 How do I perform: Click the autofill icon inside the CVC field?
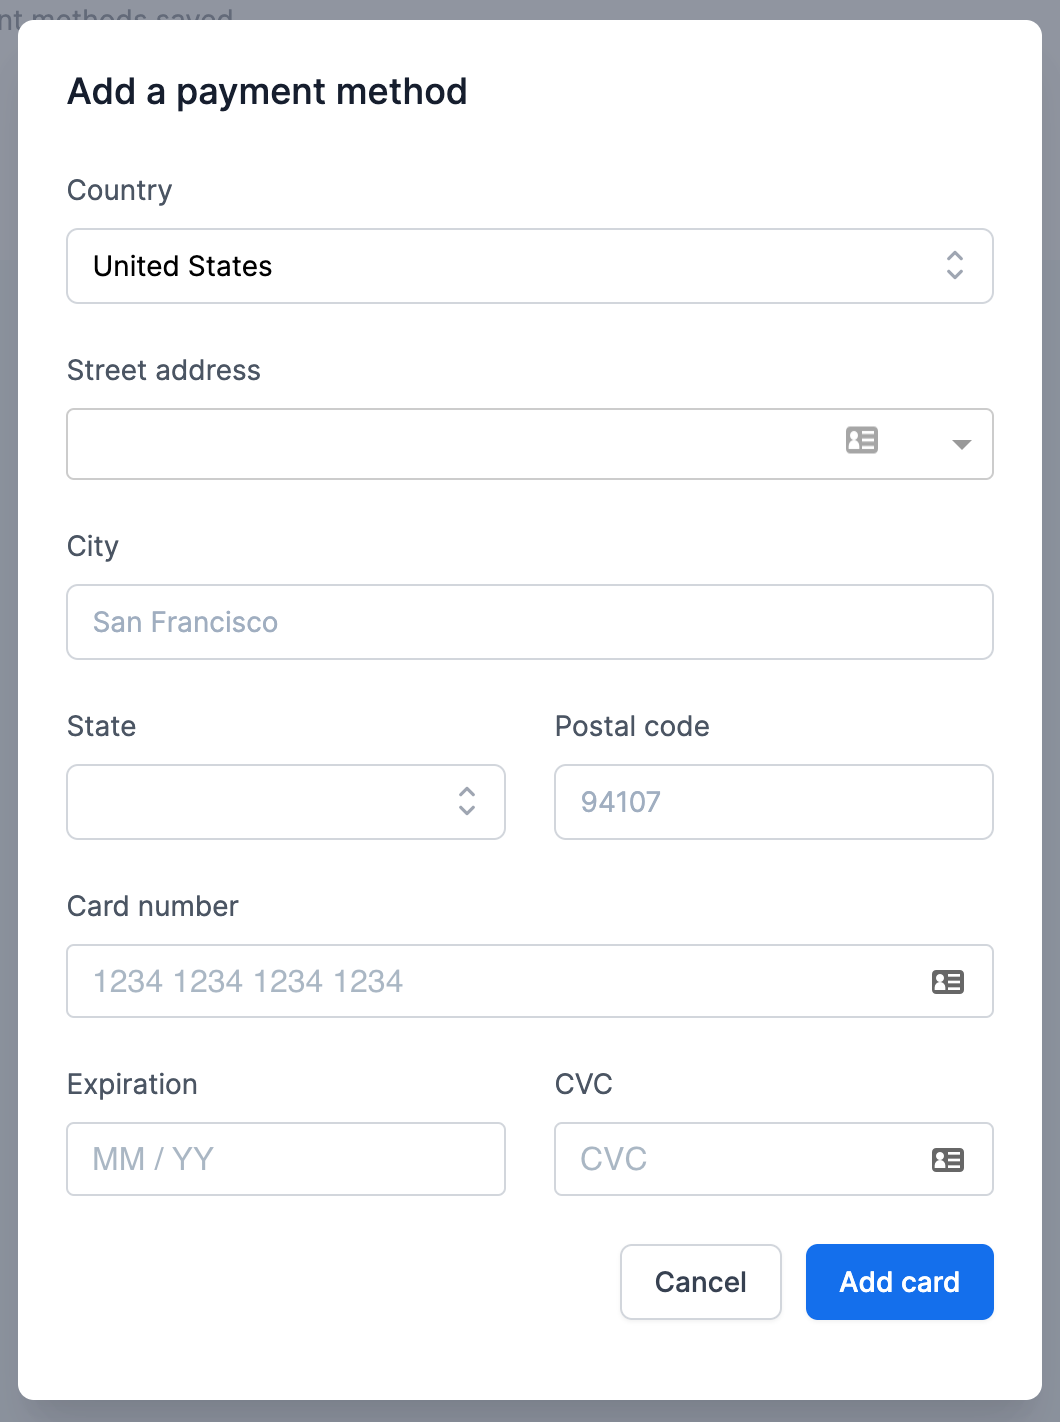coord(948,1160)
